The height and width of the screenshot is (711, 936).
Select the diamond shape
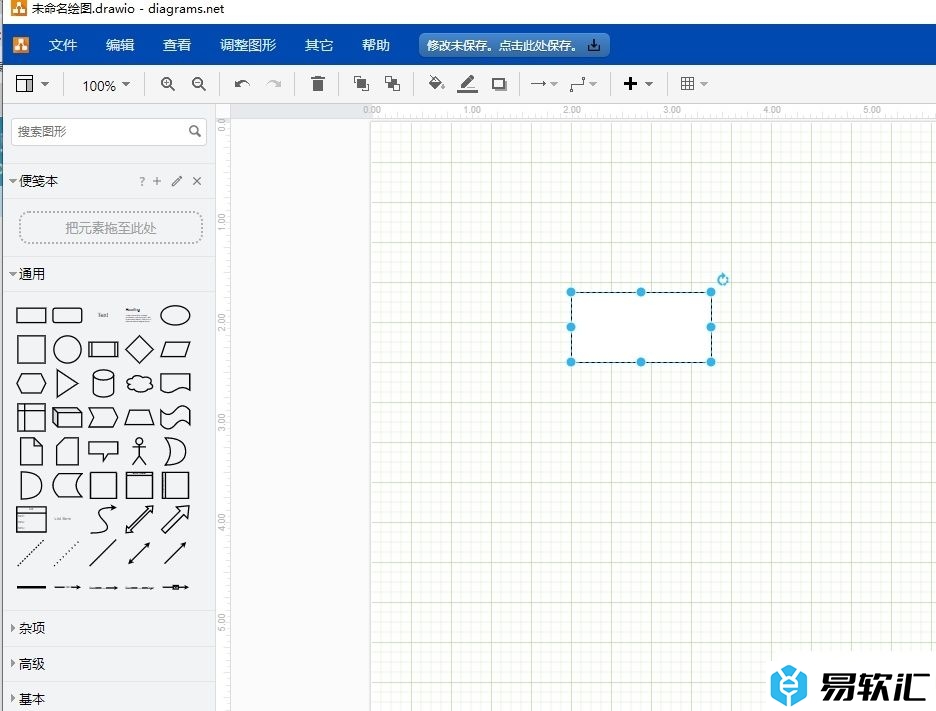[x=140, y=349]
